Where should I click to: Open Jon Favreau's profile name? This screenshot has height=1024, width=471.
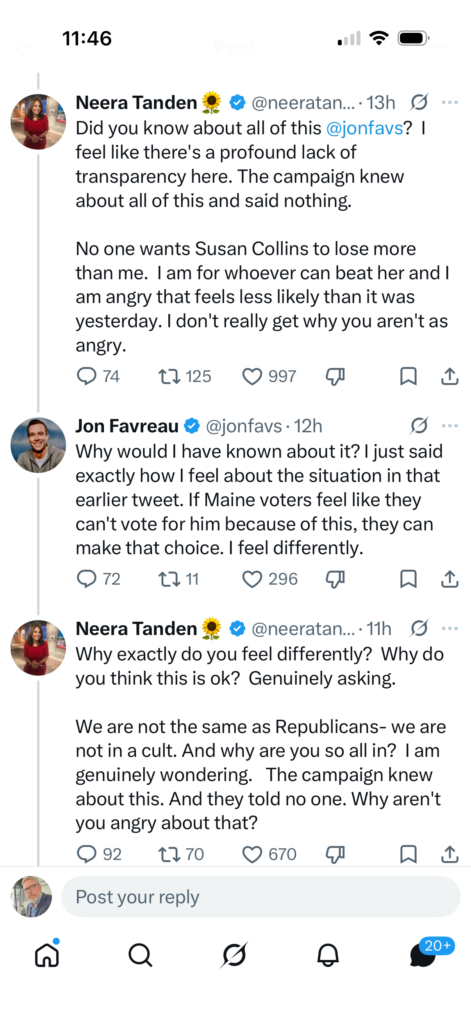tap(127, 426)
